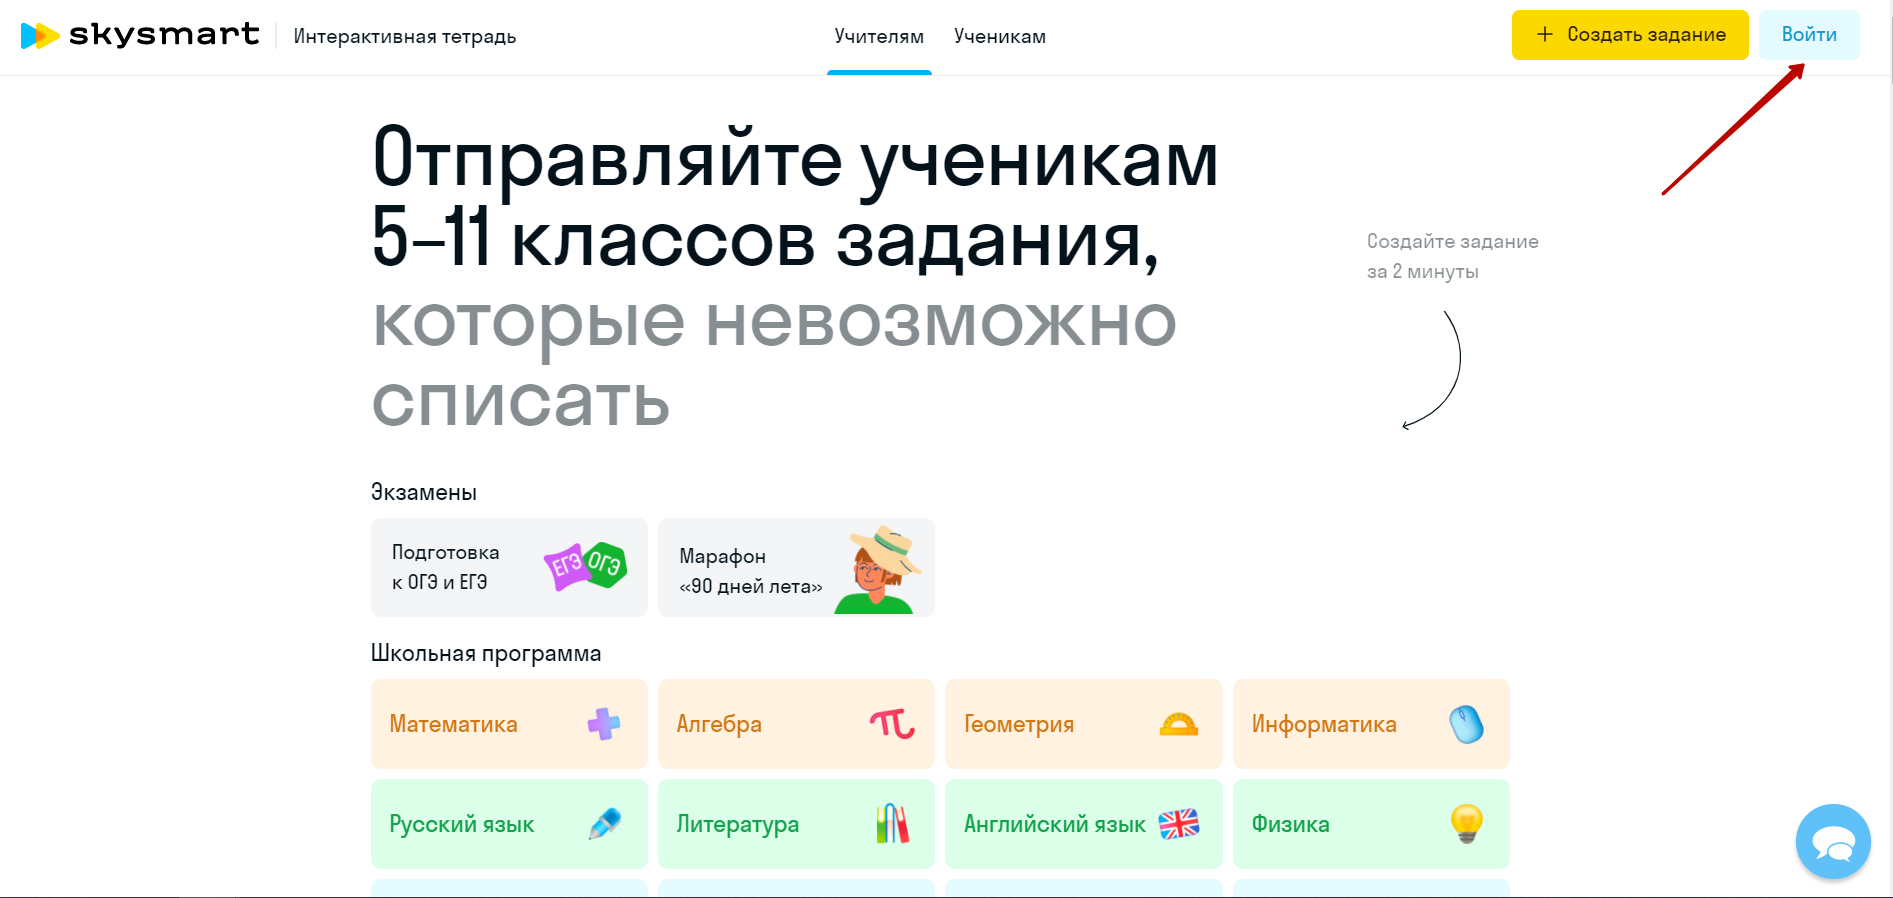1893x898 pixels.
Task: Select the Алгебра subject
Action: pos(796,724)
